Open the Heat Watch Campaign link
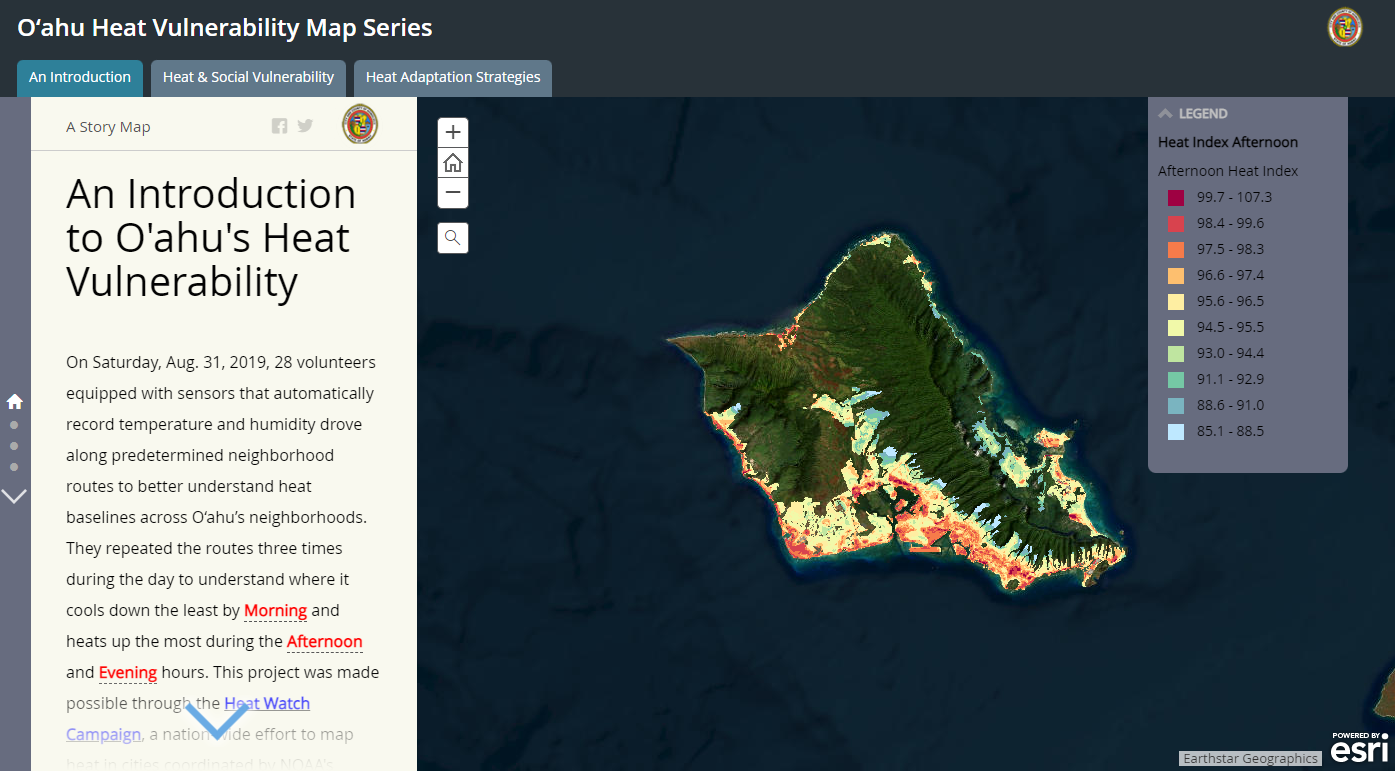The height and width of the screenshot is (771, 1395). pyautogui.click(x=188, y=719)
